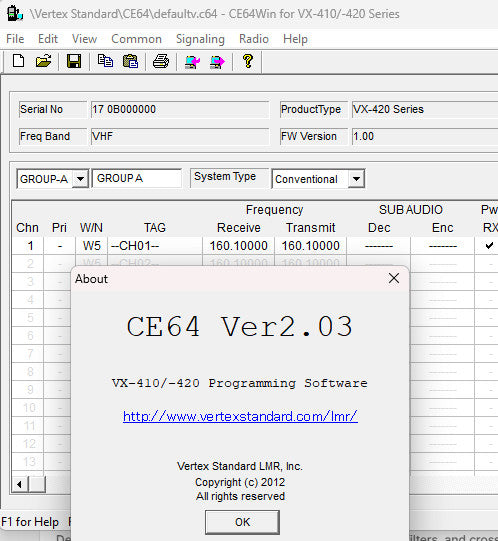Print with the printer toolbar icon

coord(161,62)
